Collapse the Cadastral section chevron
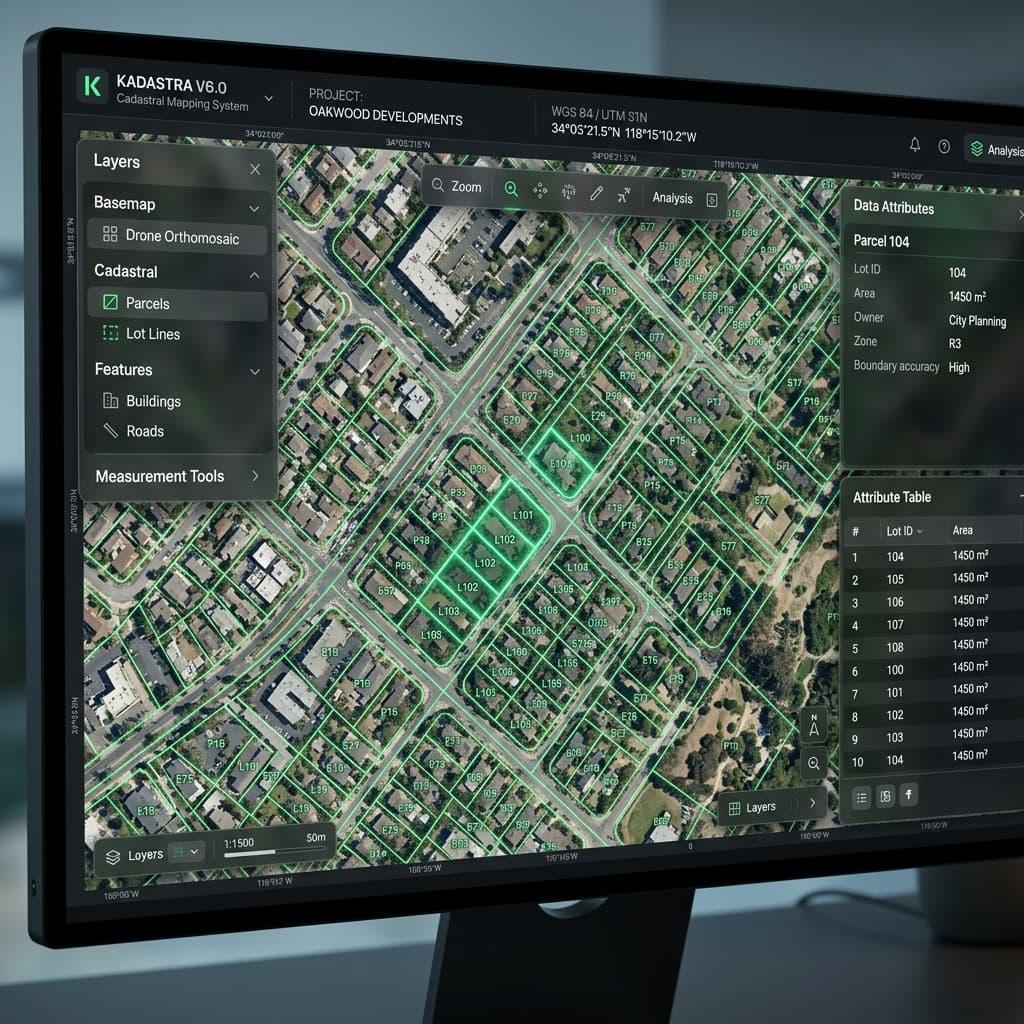 coord(255,275)
